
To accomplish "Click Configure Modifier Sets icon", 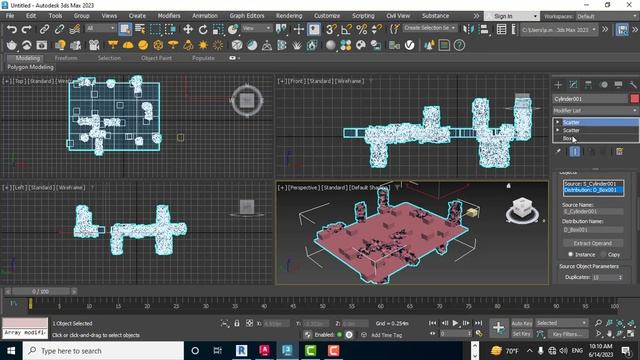I will [x=619, y=151].
